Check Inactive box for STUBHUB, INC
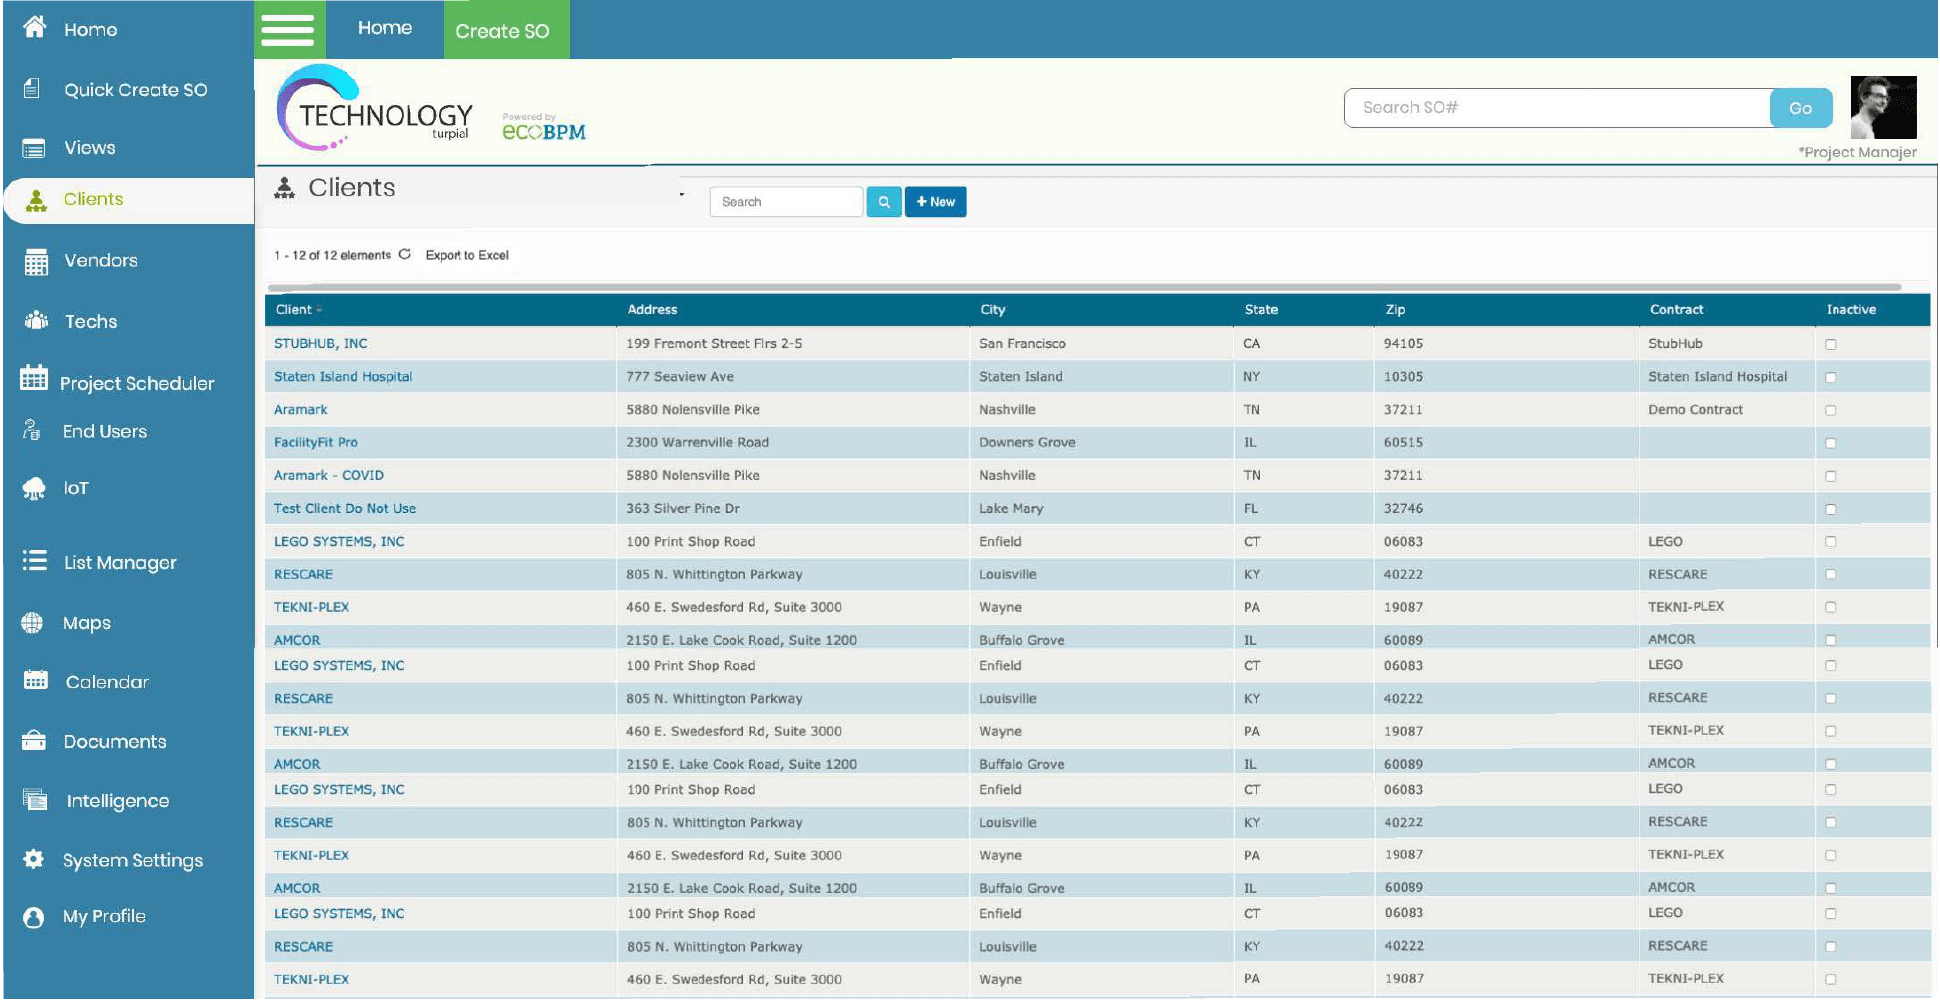This screenshot has height=1003, width=1940. pyautogui.click(x=1831, y=345)
